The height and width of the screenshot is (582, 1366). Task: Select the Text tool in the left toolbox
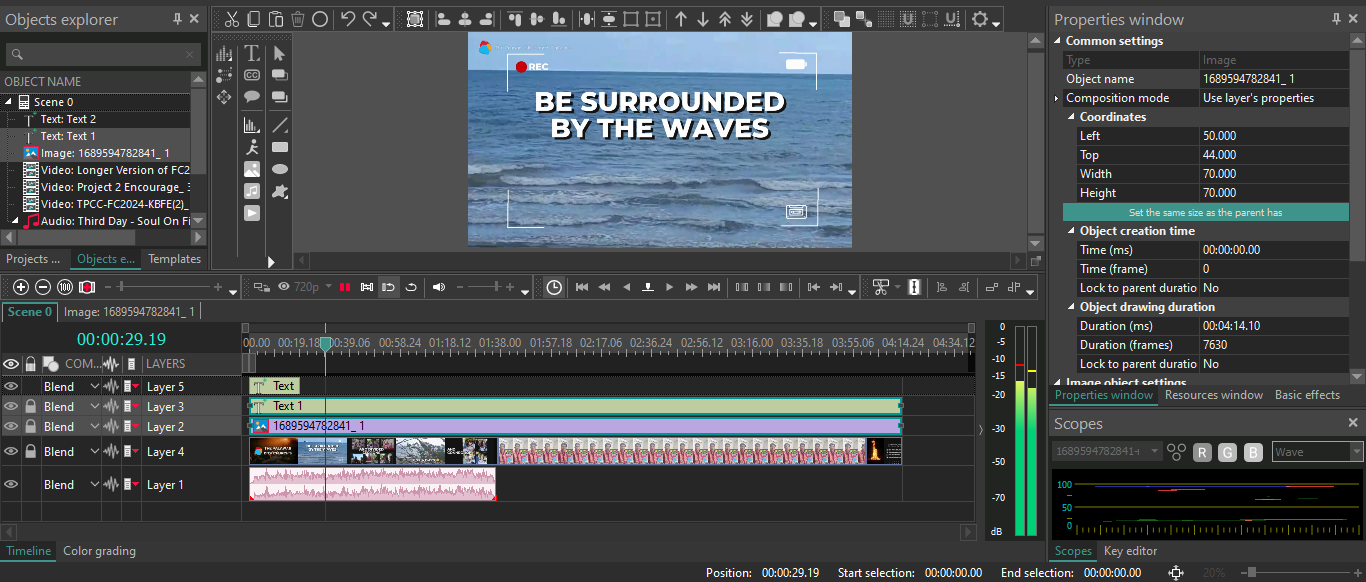click(x=252, y=54)
